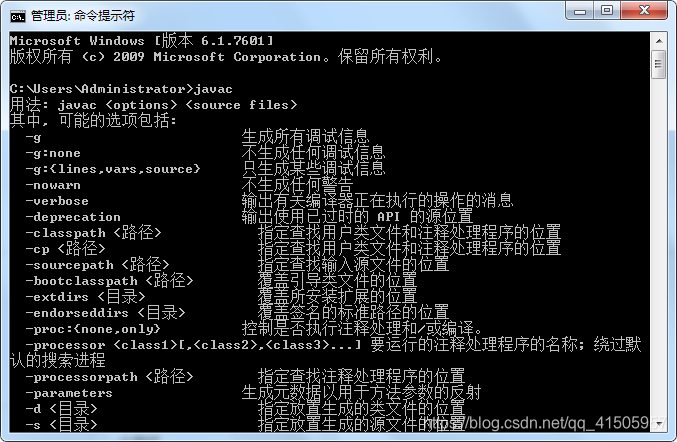Maximize the command prompt window
The height and width of the screenshot is (442, 677).
(x=607, y=11)
